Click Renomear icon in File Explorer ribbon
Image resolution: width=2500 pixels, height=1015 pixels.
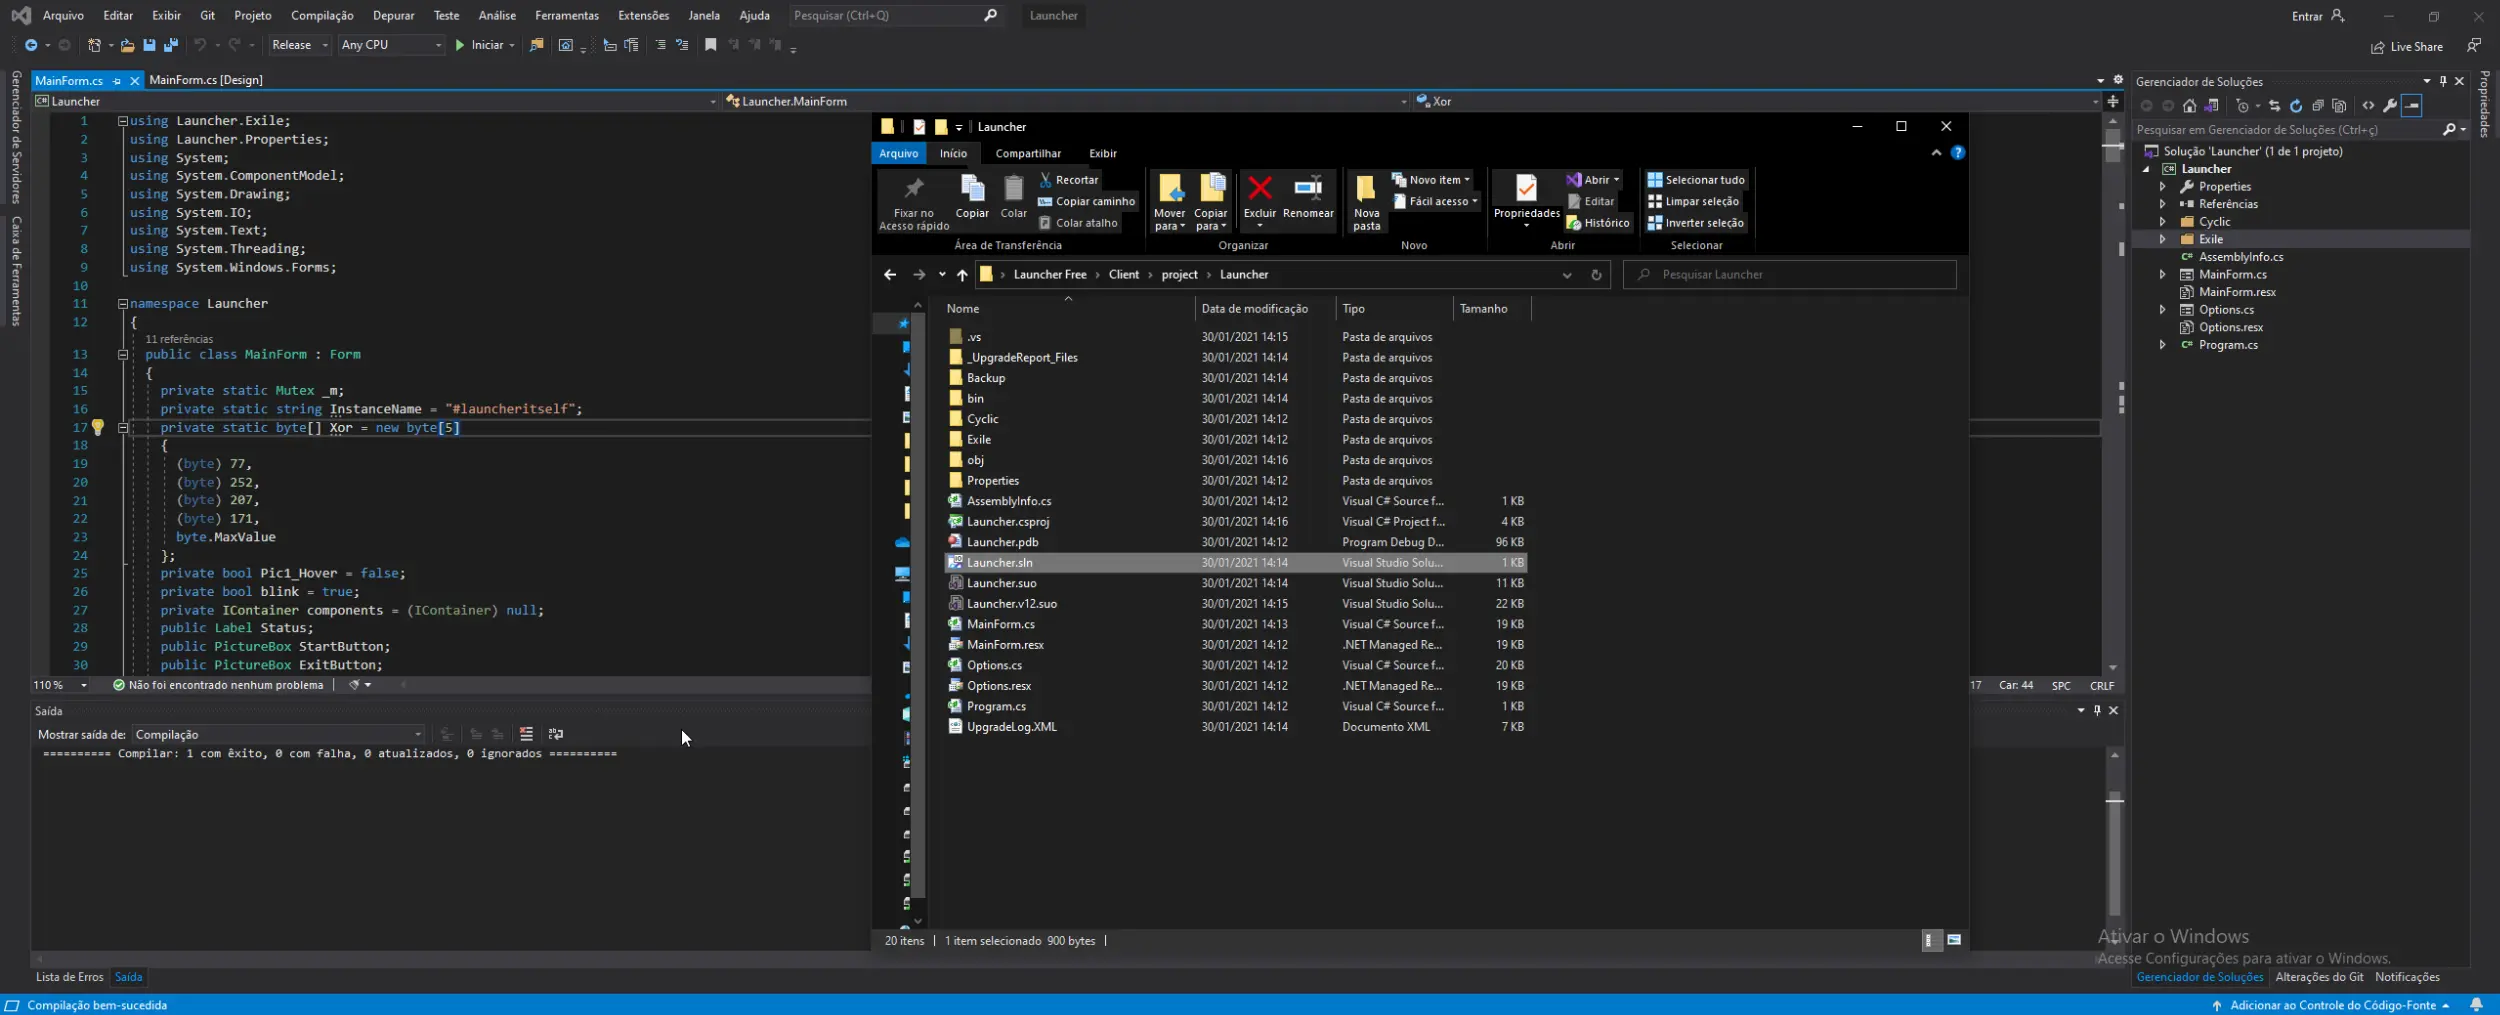click(x=1308, y=197)
